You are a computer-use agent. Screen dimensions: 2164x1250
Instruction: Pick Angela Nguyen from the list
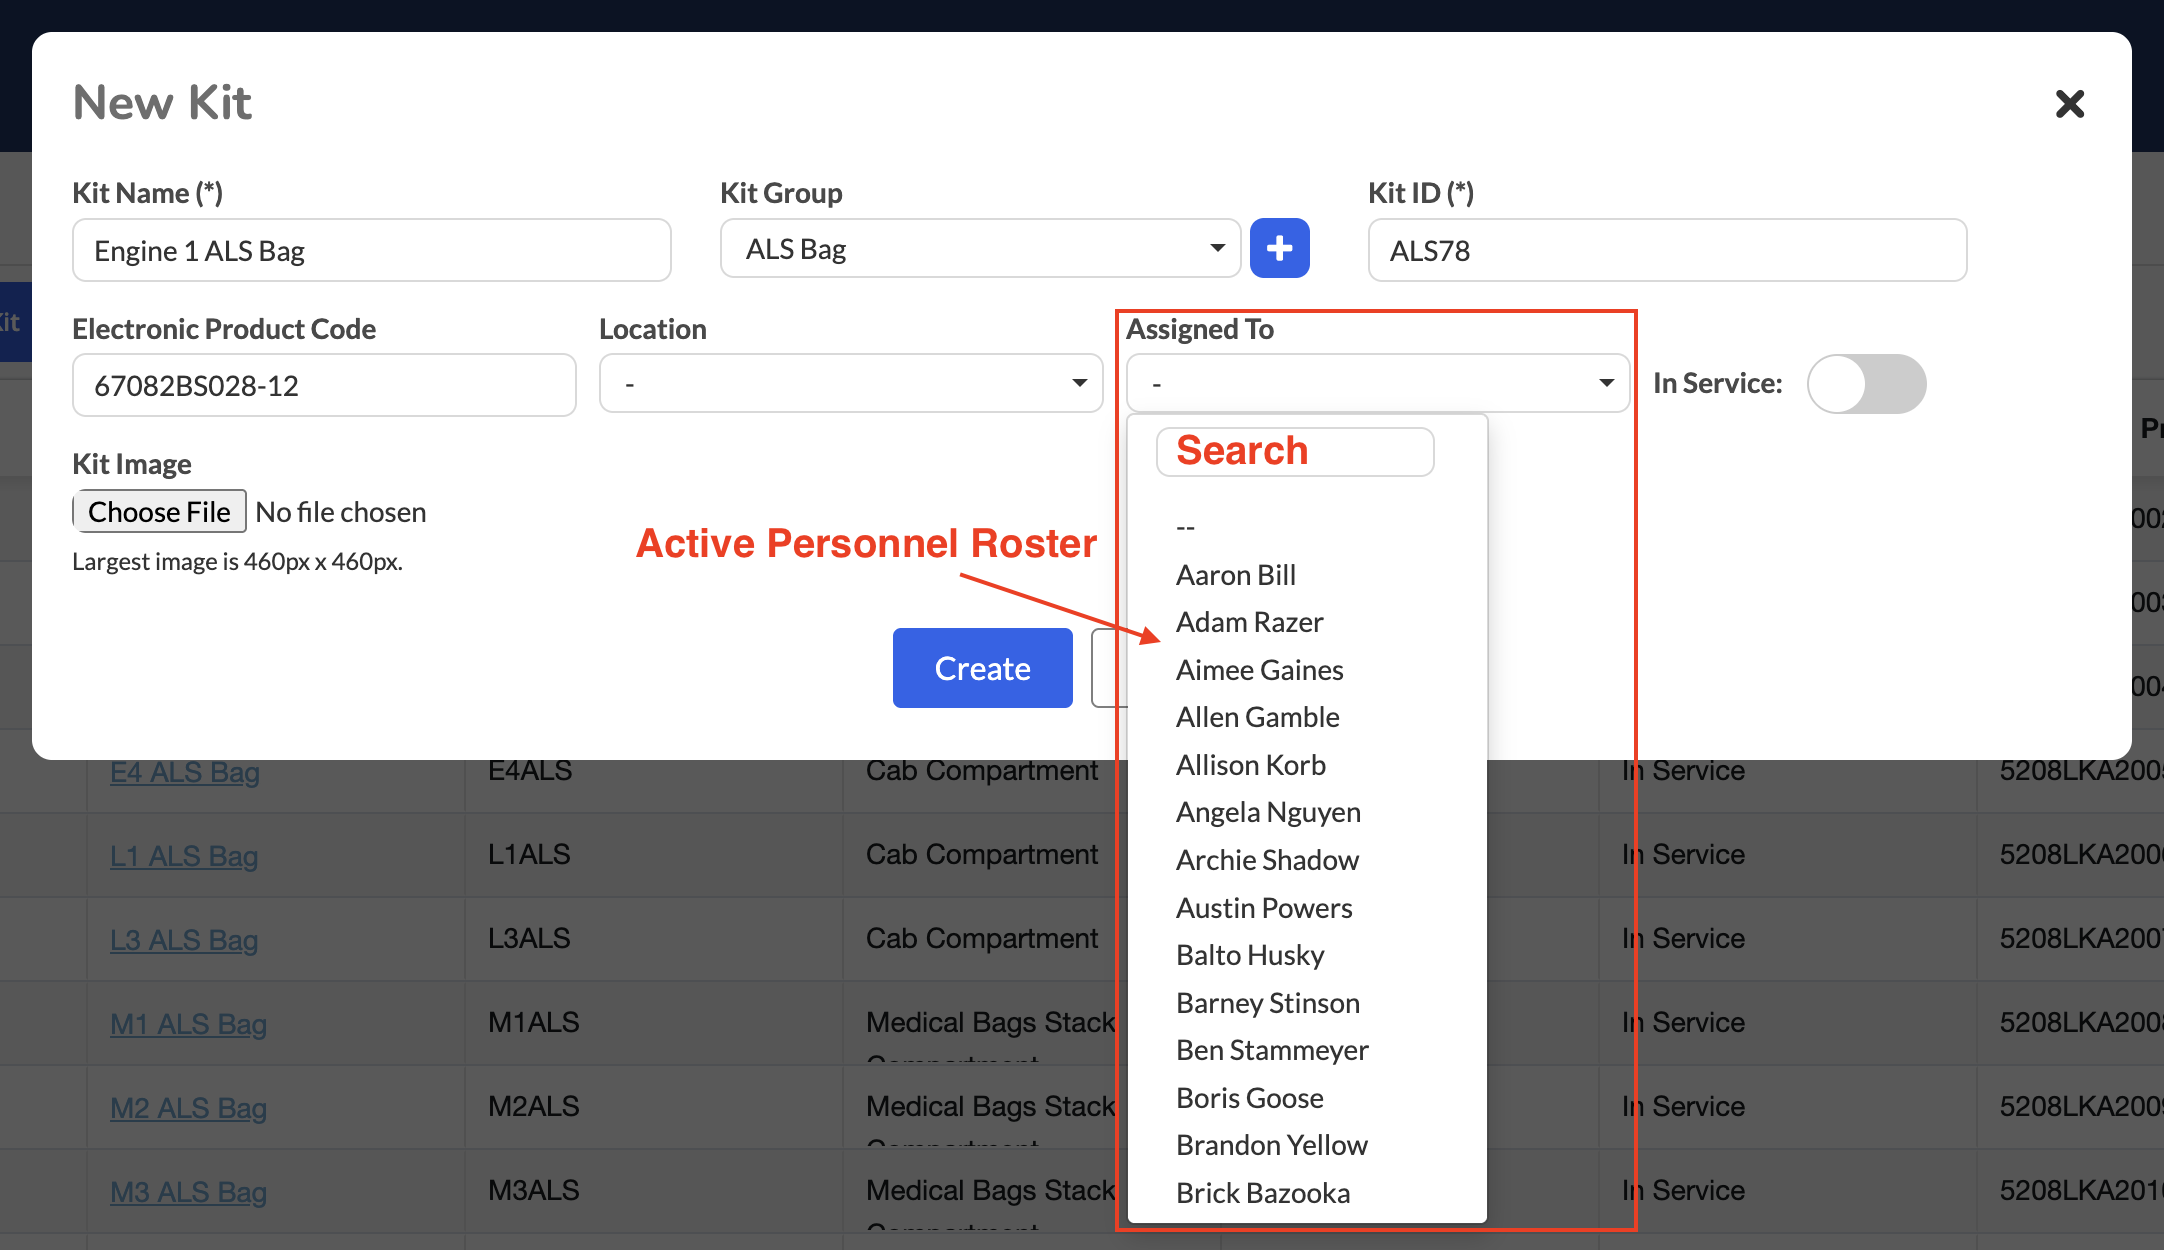1306,812
